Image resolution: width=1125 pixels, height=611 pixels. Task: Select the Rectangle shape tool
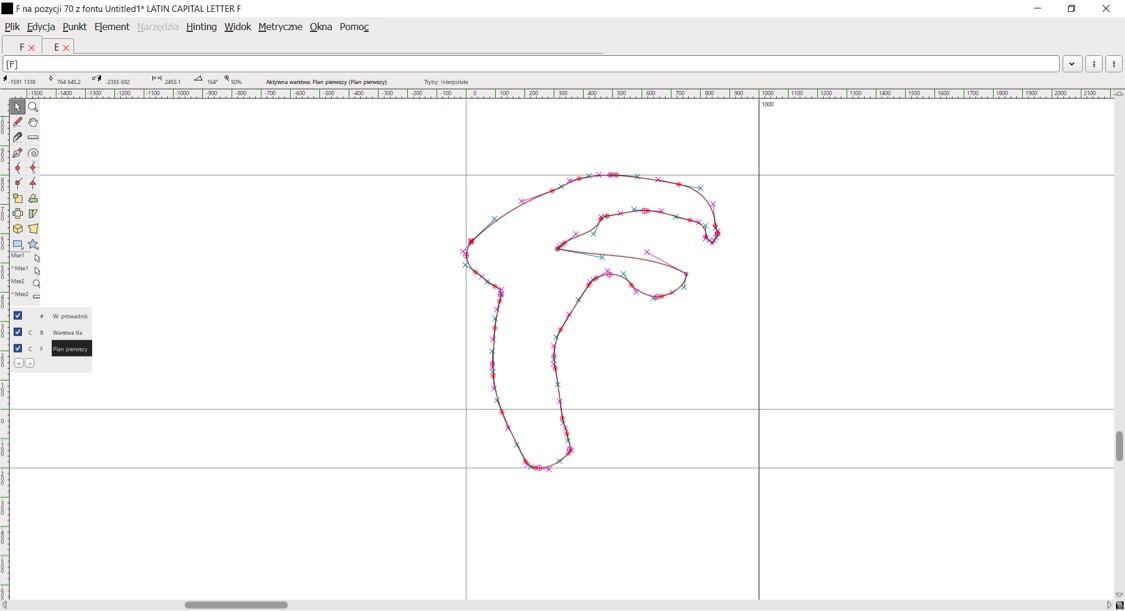(18, 245)
